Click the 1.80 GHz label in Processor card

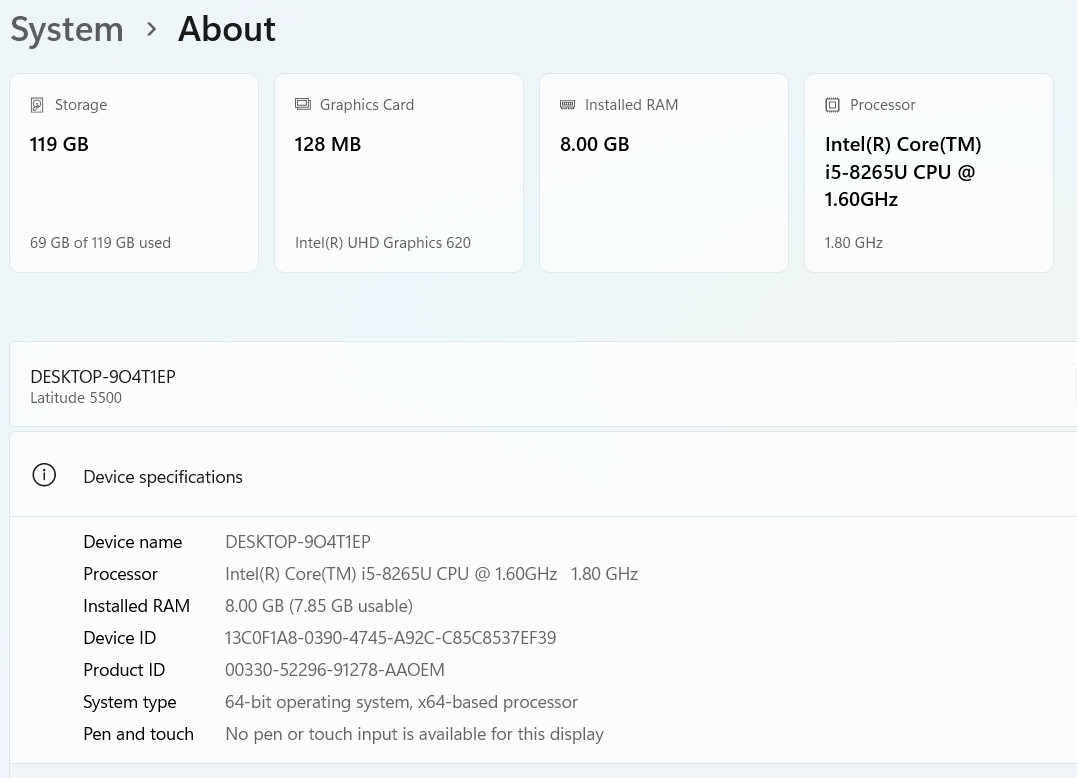[853, 243]
